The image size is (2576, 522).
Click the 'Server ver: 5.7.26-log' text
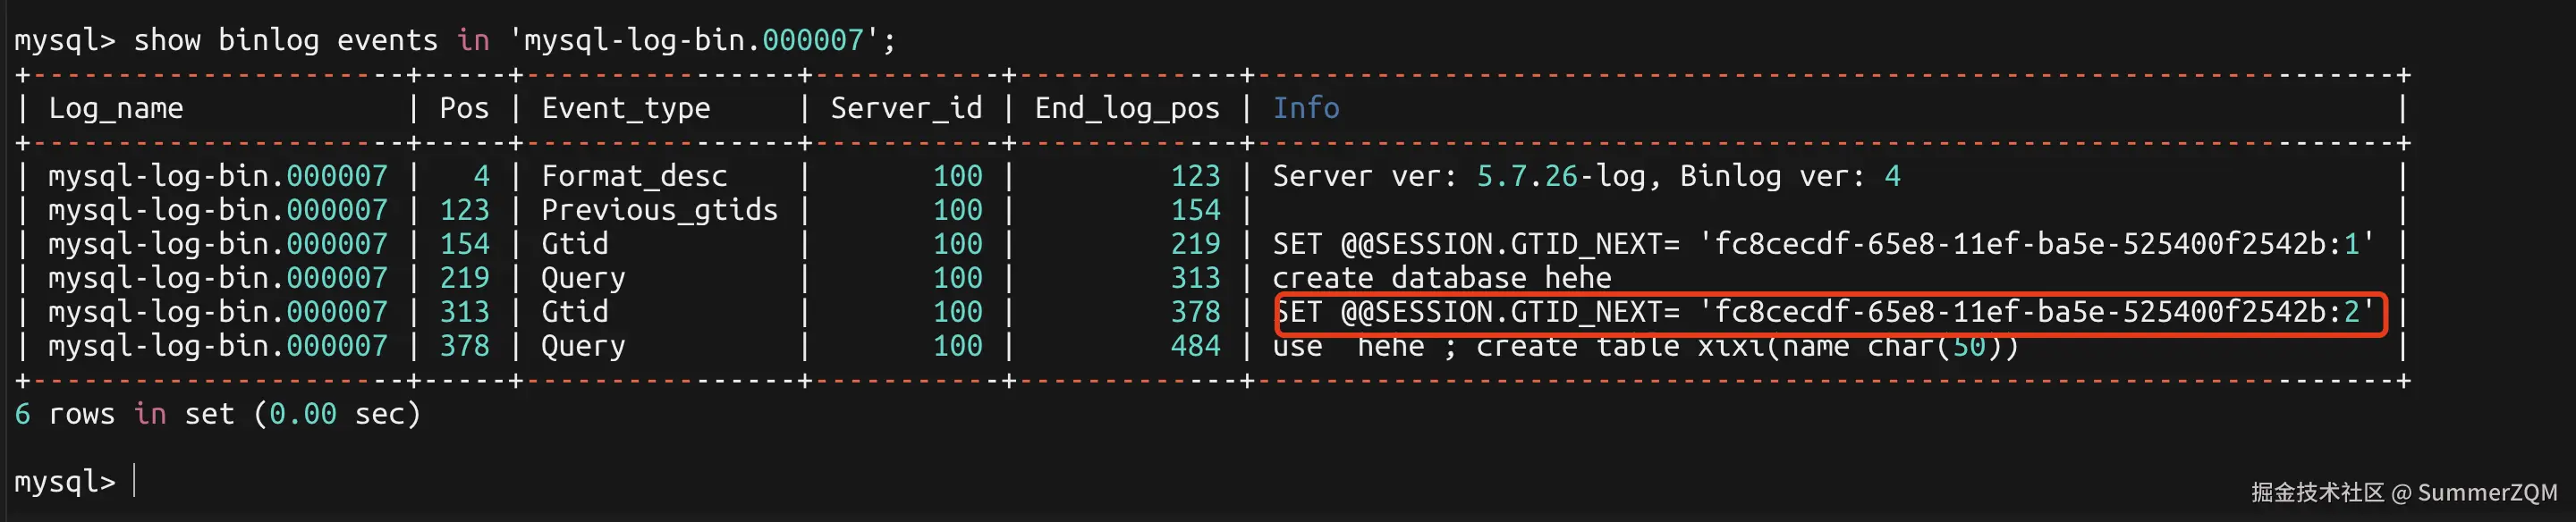pos(1458,176)
